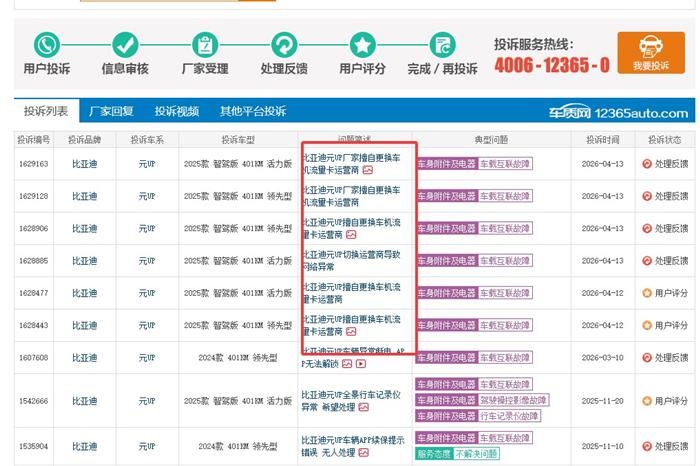The width and height of the screenshot is (700, 466).
Task: Click 处理反馈 status icon for complaint 1607608
Action: 647,358
